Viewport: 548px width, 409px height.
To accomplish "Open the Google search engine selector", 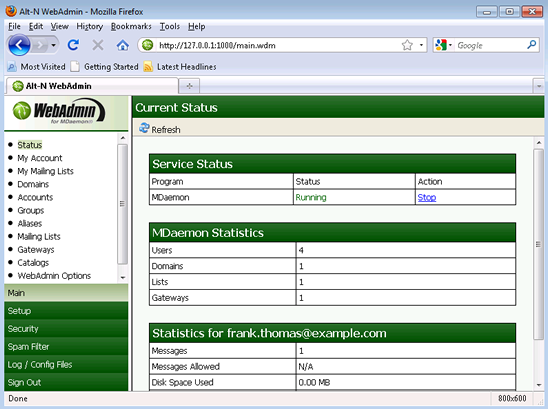I will coord(444,45).
